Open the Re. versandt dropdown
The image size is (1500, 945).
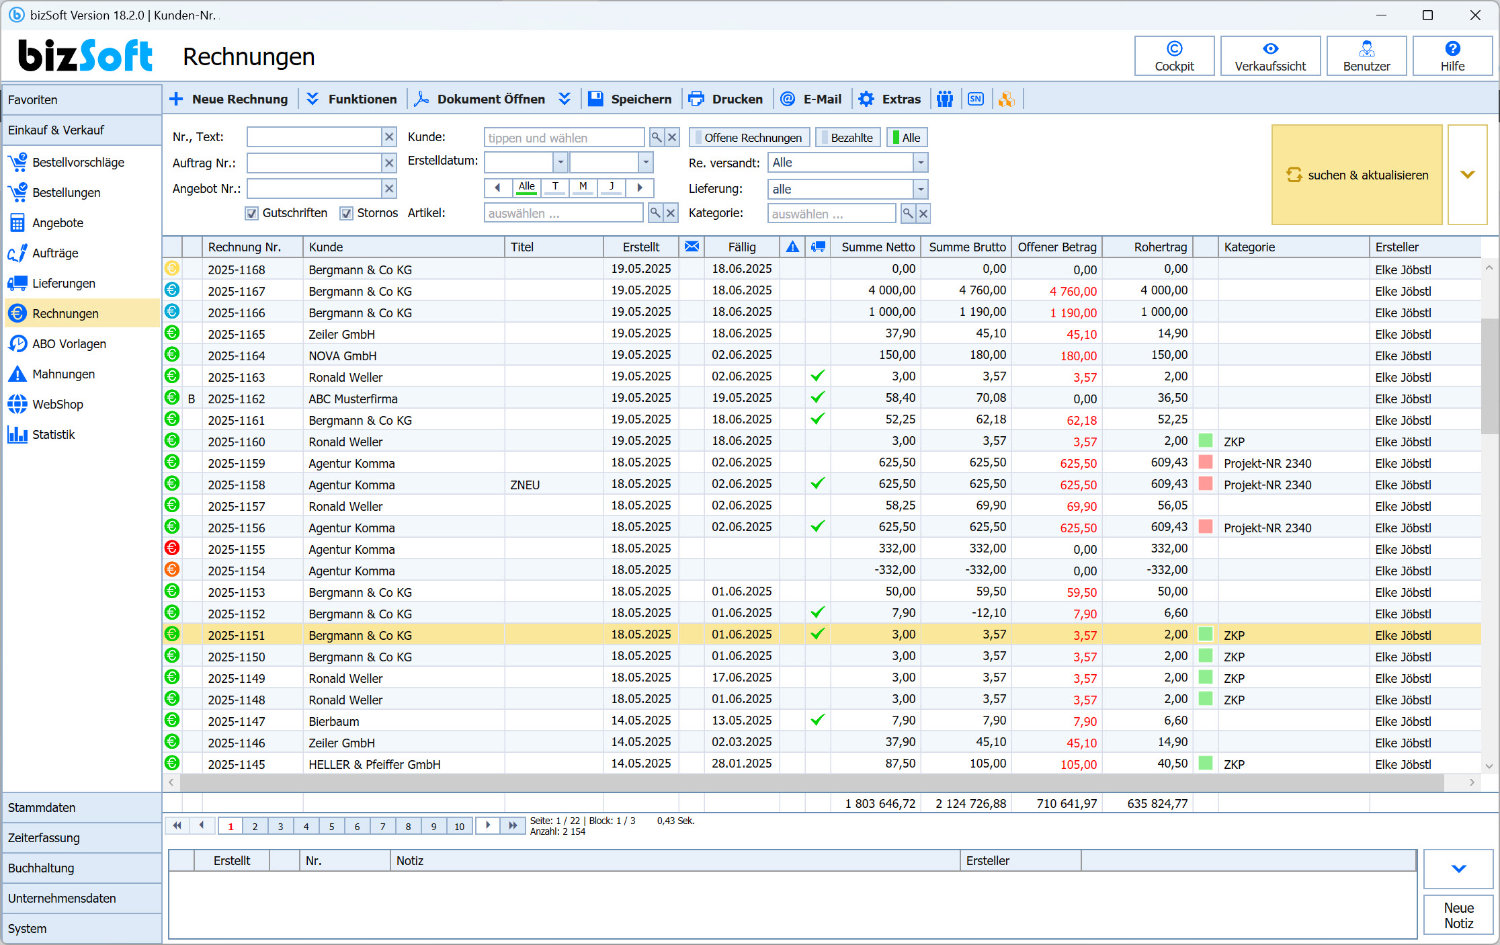click(x=921, y=162)
